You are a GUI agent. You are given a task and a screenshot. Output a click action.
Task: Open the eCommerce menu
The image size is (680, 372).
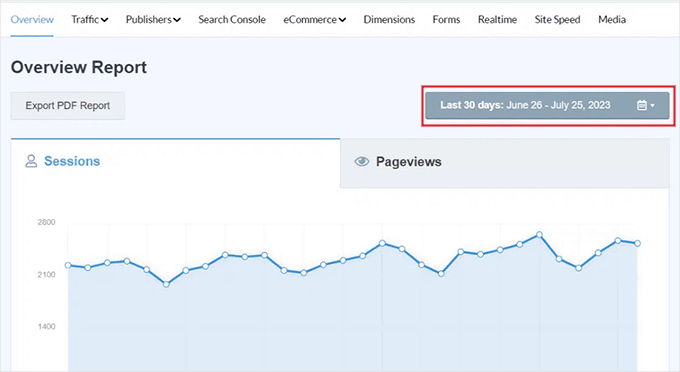(x=314, y=20)
